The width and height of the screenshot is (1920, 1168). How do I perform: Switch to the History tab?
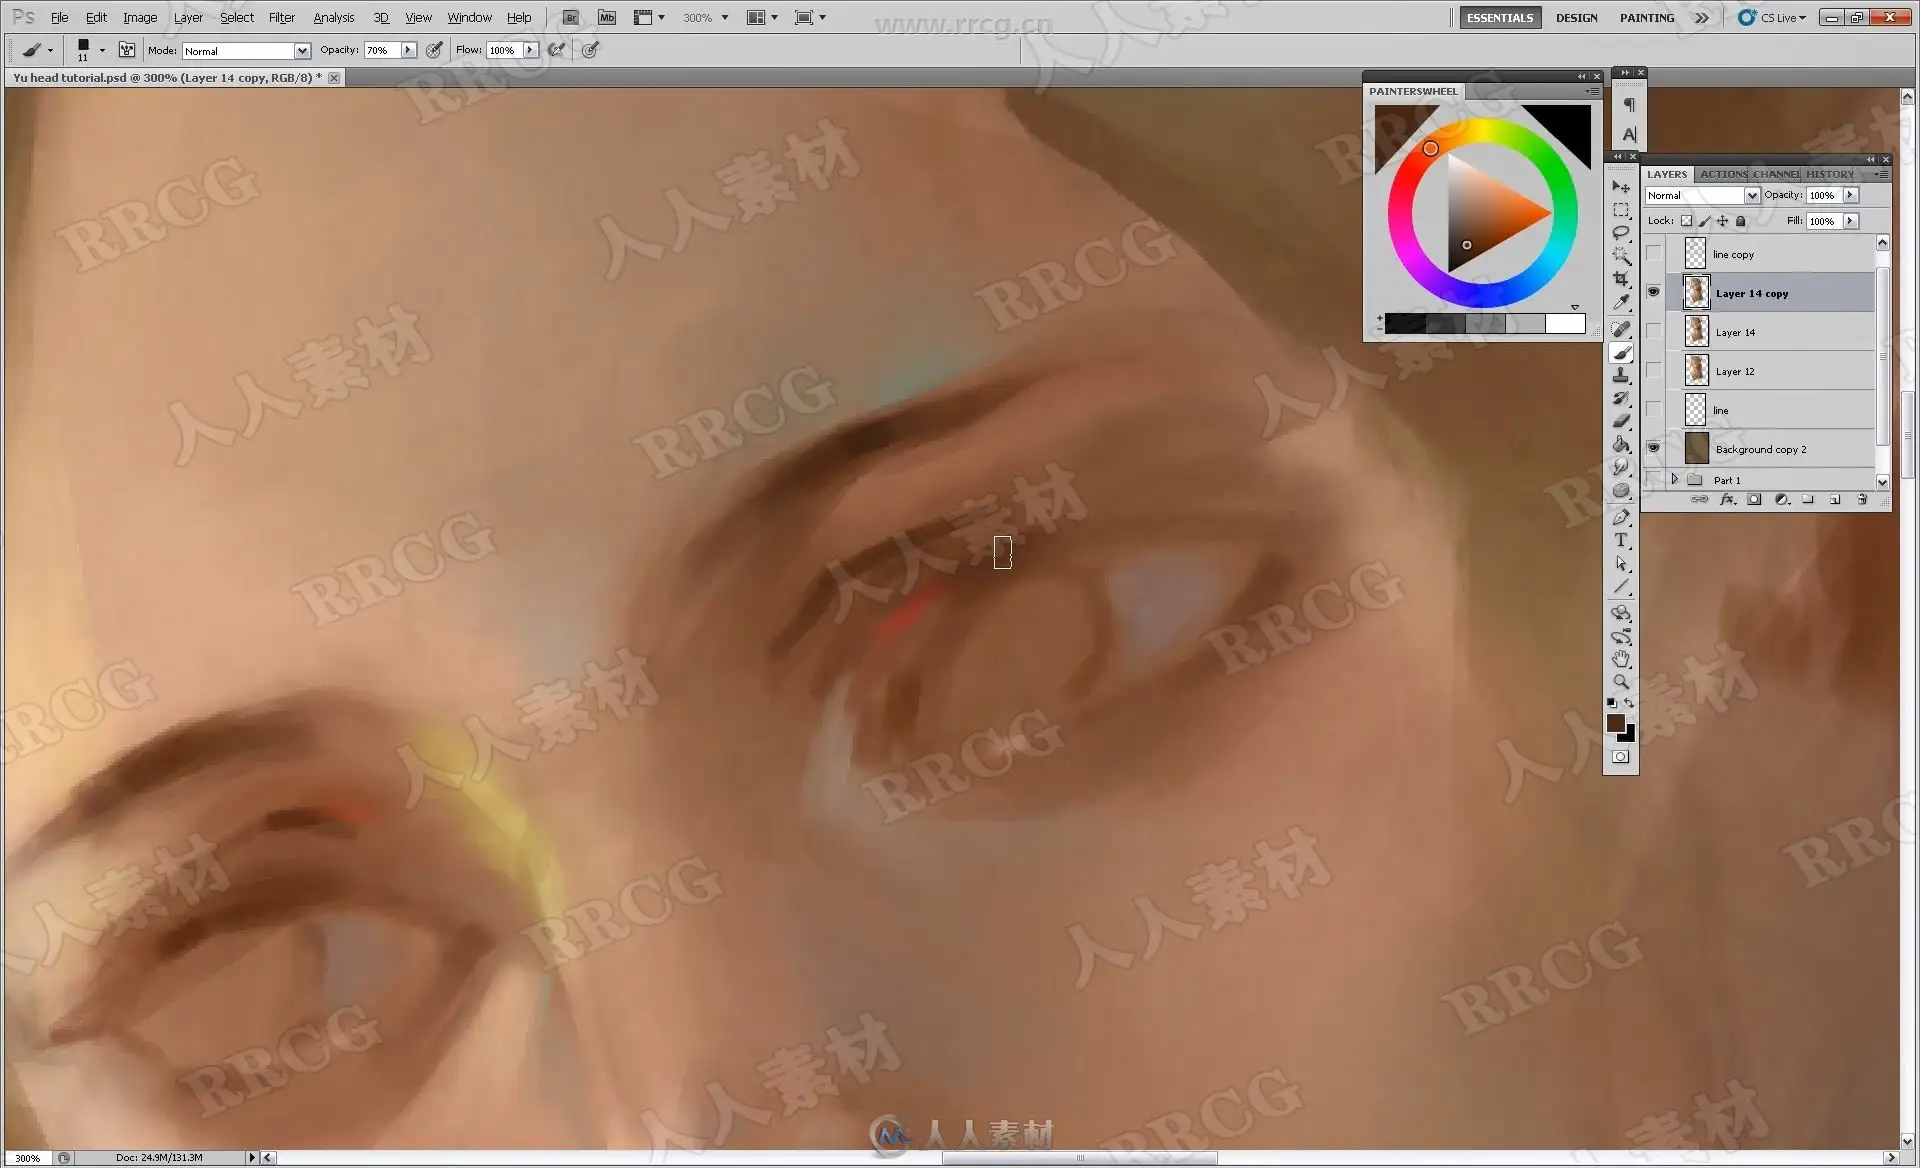pyautogui.click(x=1829, y=174)
